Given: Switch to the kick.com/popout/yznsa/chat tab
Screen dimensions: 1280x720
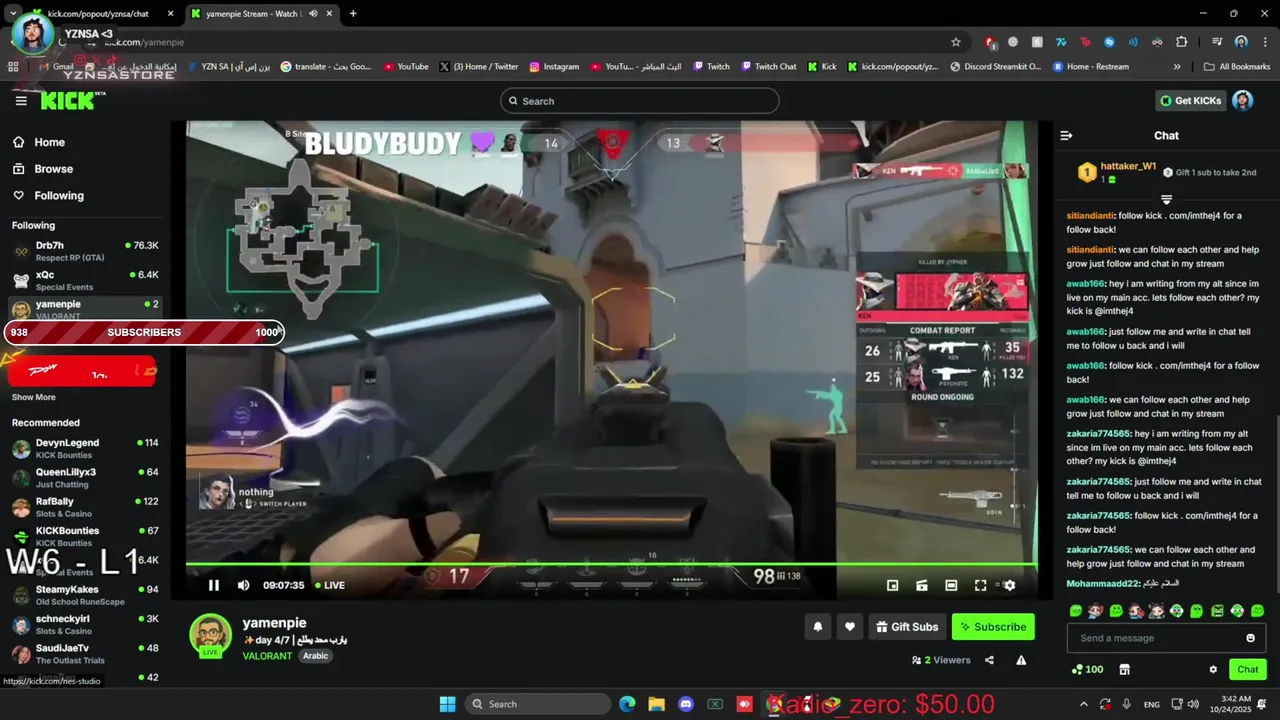Looking at the screenshot, I should point(98,14).
